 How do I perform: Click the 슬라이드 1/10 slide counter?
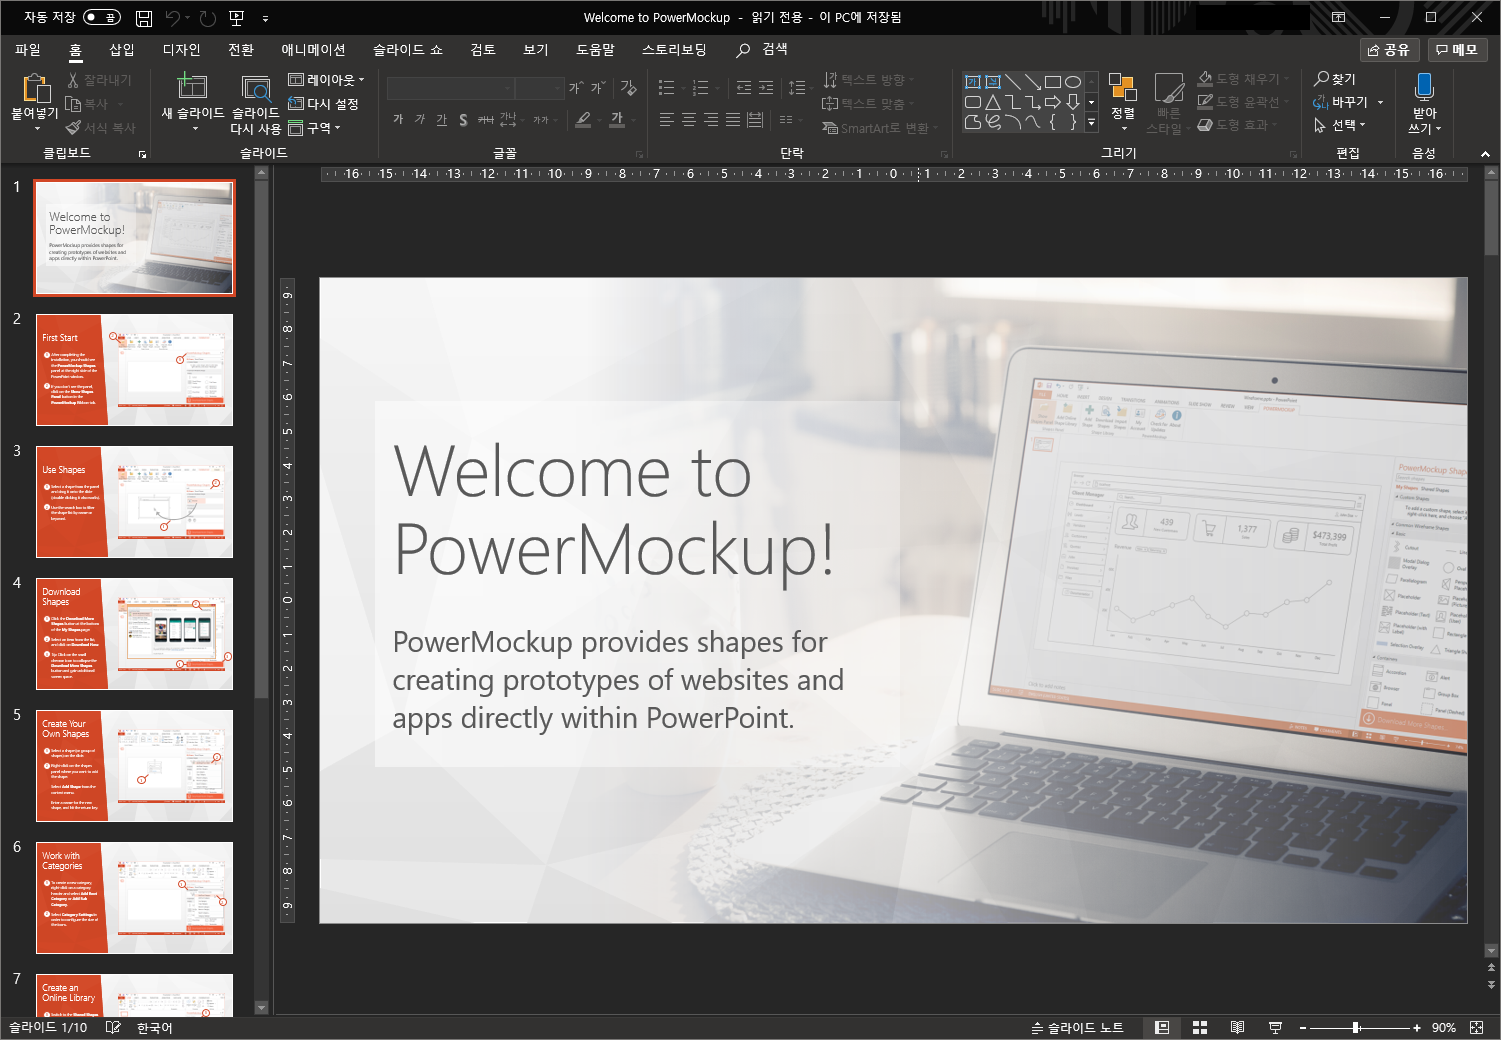pyautogui.click(x=48, y=1027)
